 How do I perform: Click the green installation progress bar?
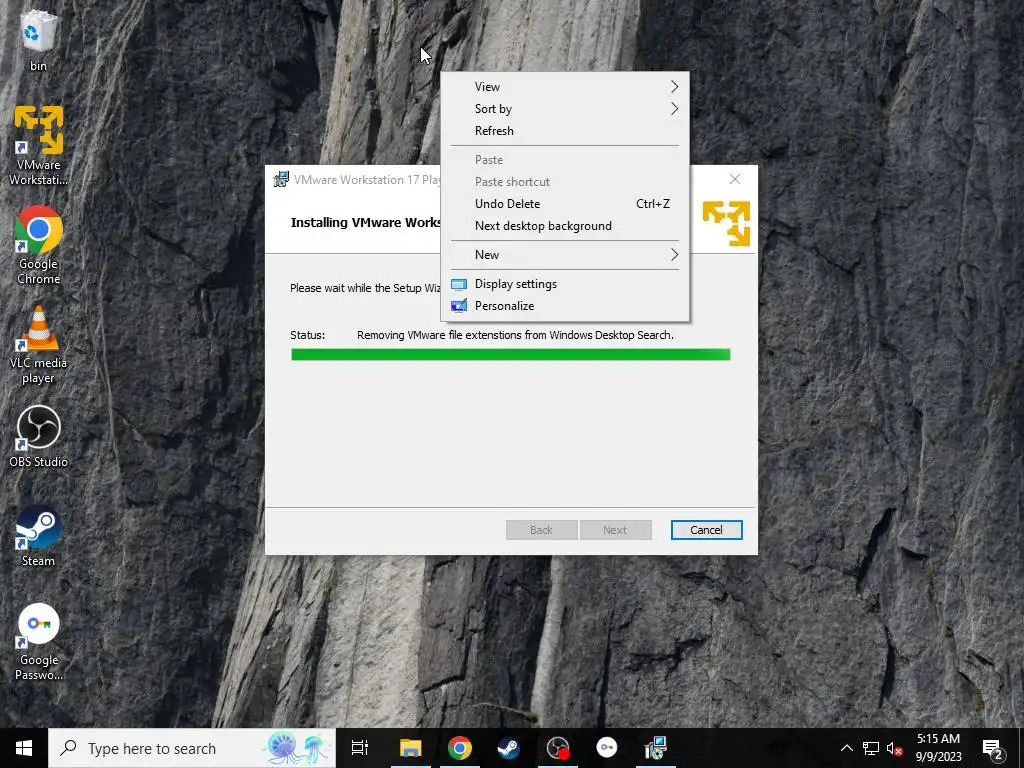point(511,355)
